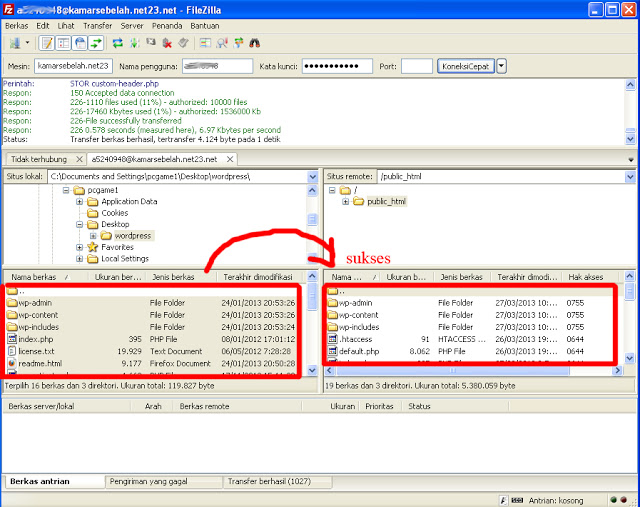Collapse the remote root folder node
This screenshot has height=507, width=640.
332,190
